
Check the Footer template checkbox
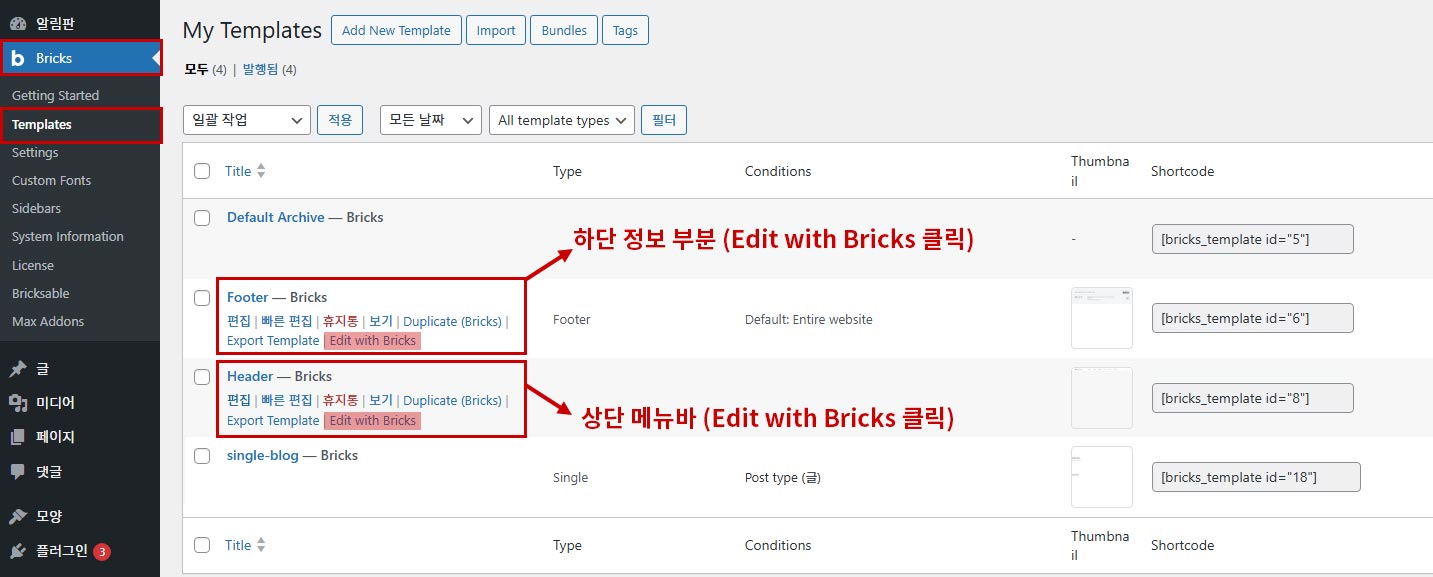[202, 298]
